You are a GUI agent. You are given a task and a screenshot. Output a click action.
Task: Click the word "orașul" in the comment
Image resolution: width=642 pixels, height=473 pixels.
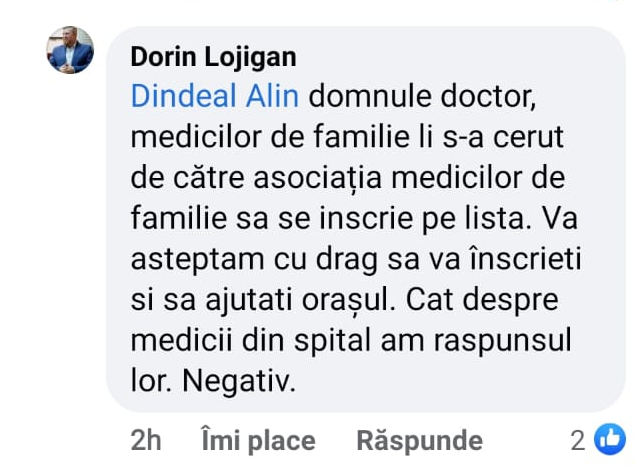tap(349, 300)
